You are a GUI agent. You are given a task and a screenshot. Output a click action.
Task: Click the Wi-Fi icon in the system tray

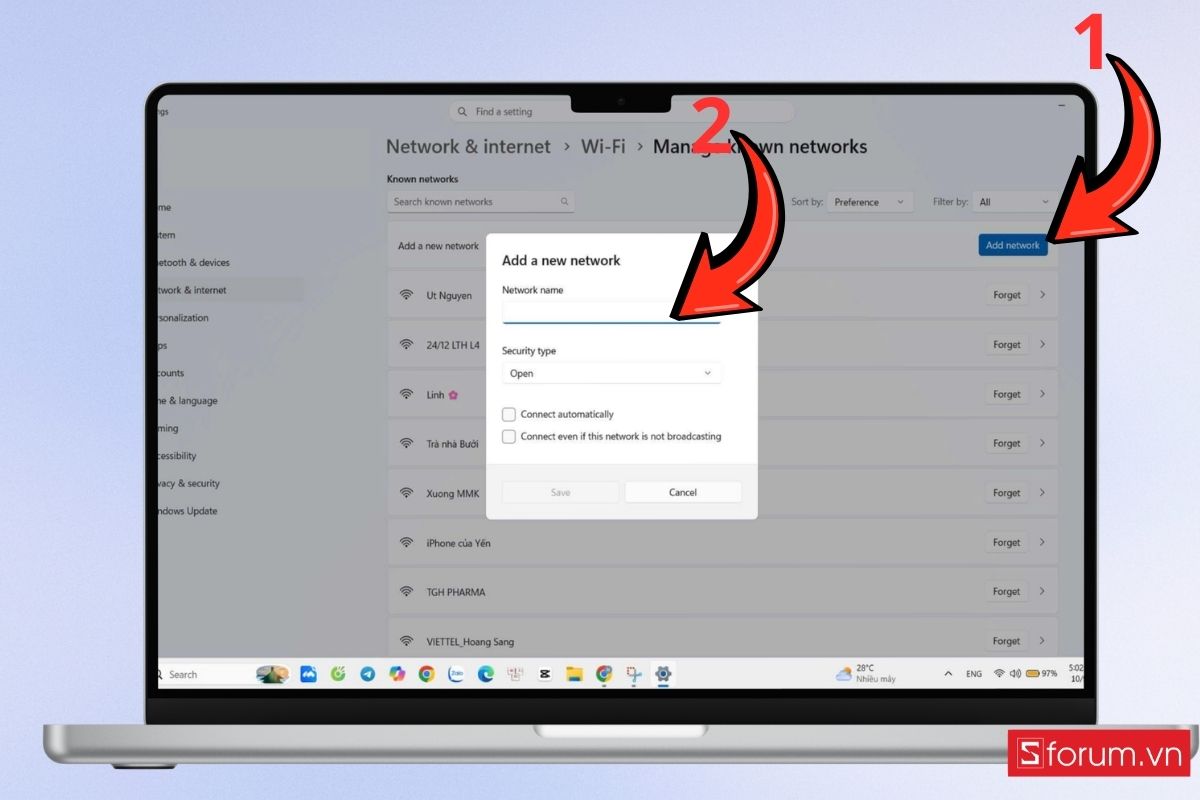[999, 674]
